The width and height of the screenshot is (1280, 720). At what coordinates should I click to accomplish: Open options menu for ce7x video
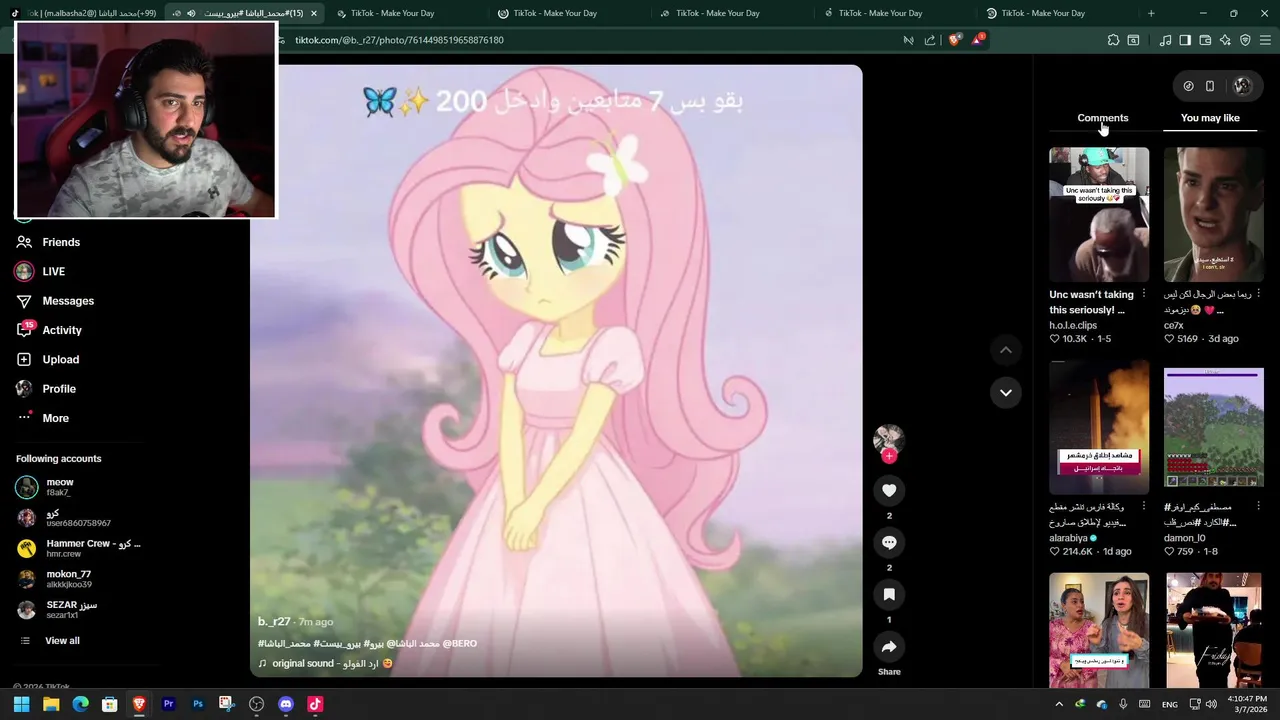(x=1258, y=294)
